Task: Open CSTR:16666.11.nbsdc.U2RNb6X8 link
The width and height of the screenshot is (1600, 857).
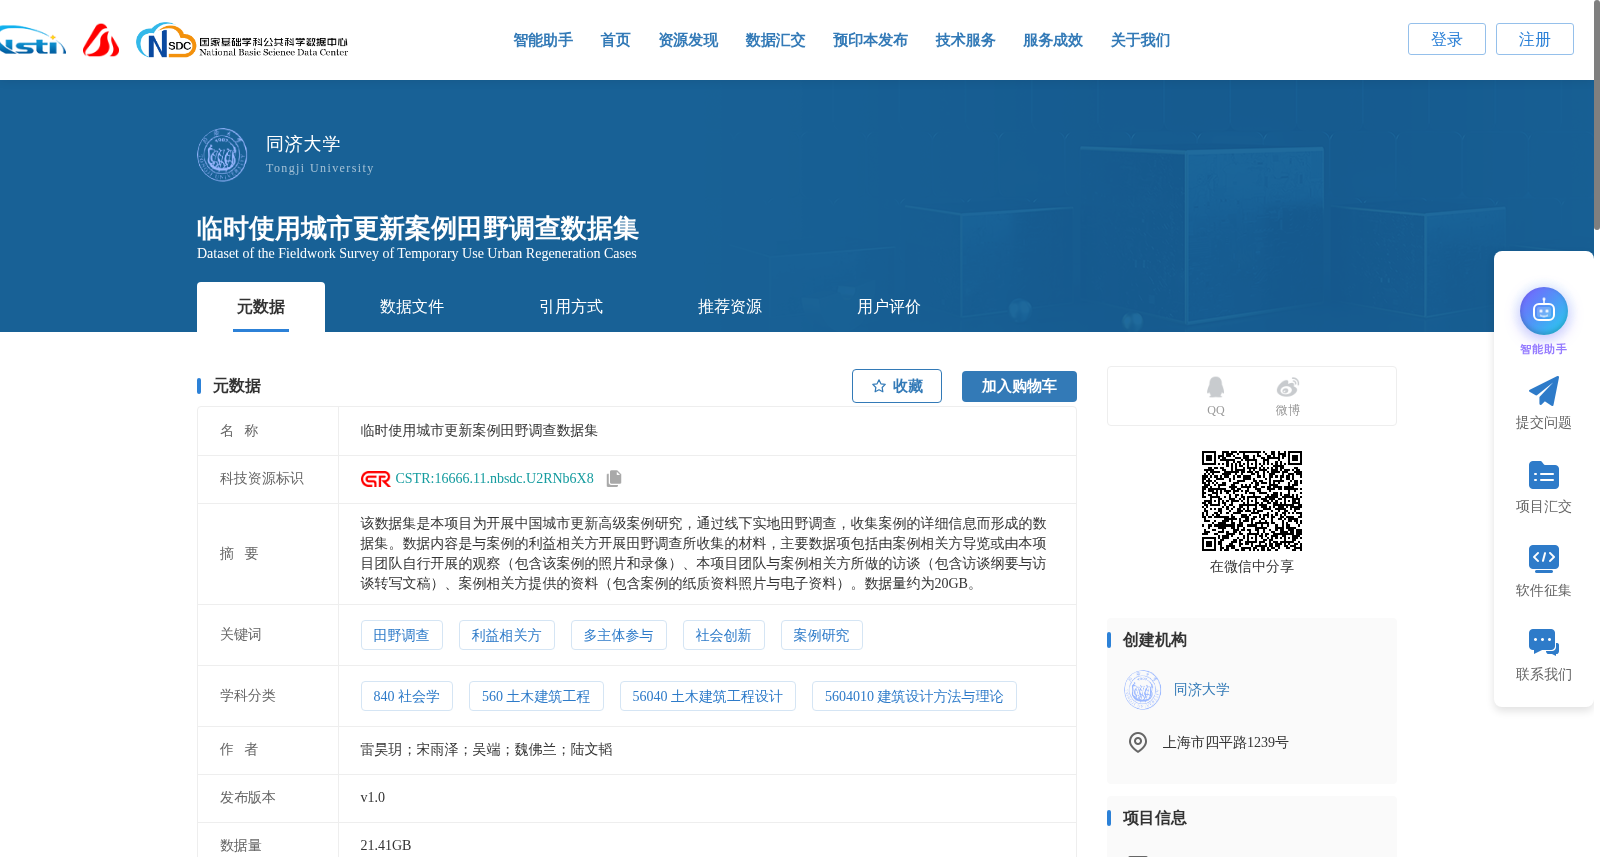Action: (x=494, y=479)
